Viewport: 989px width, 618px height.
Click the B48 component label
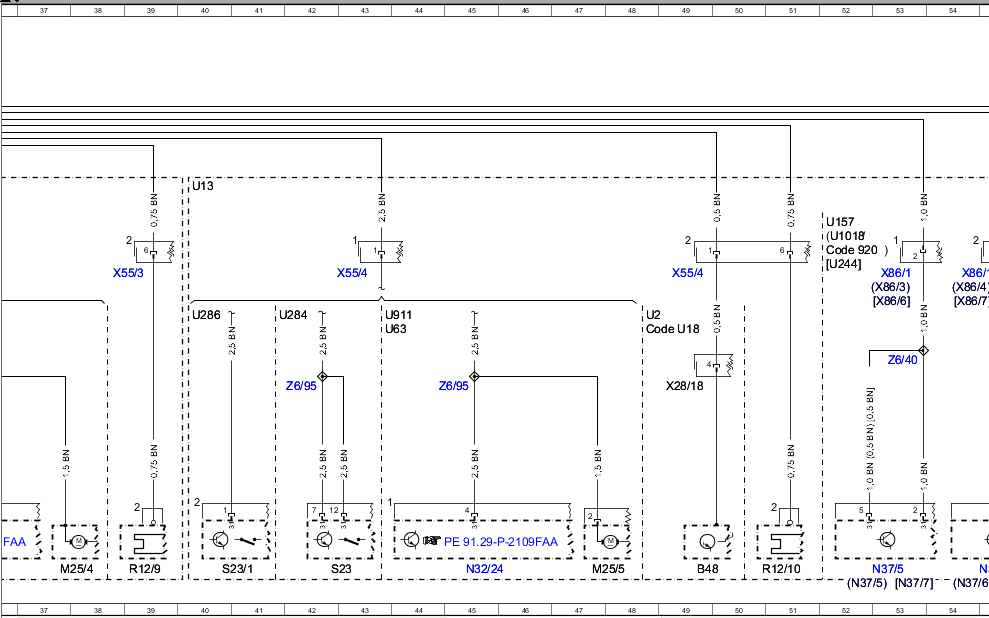(x=707, y=569)
